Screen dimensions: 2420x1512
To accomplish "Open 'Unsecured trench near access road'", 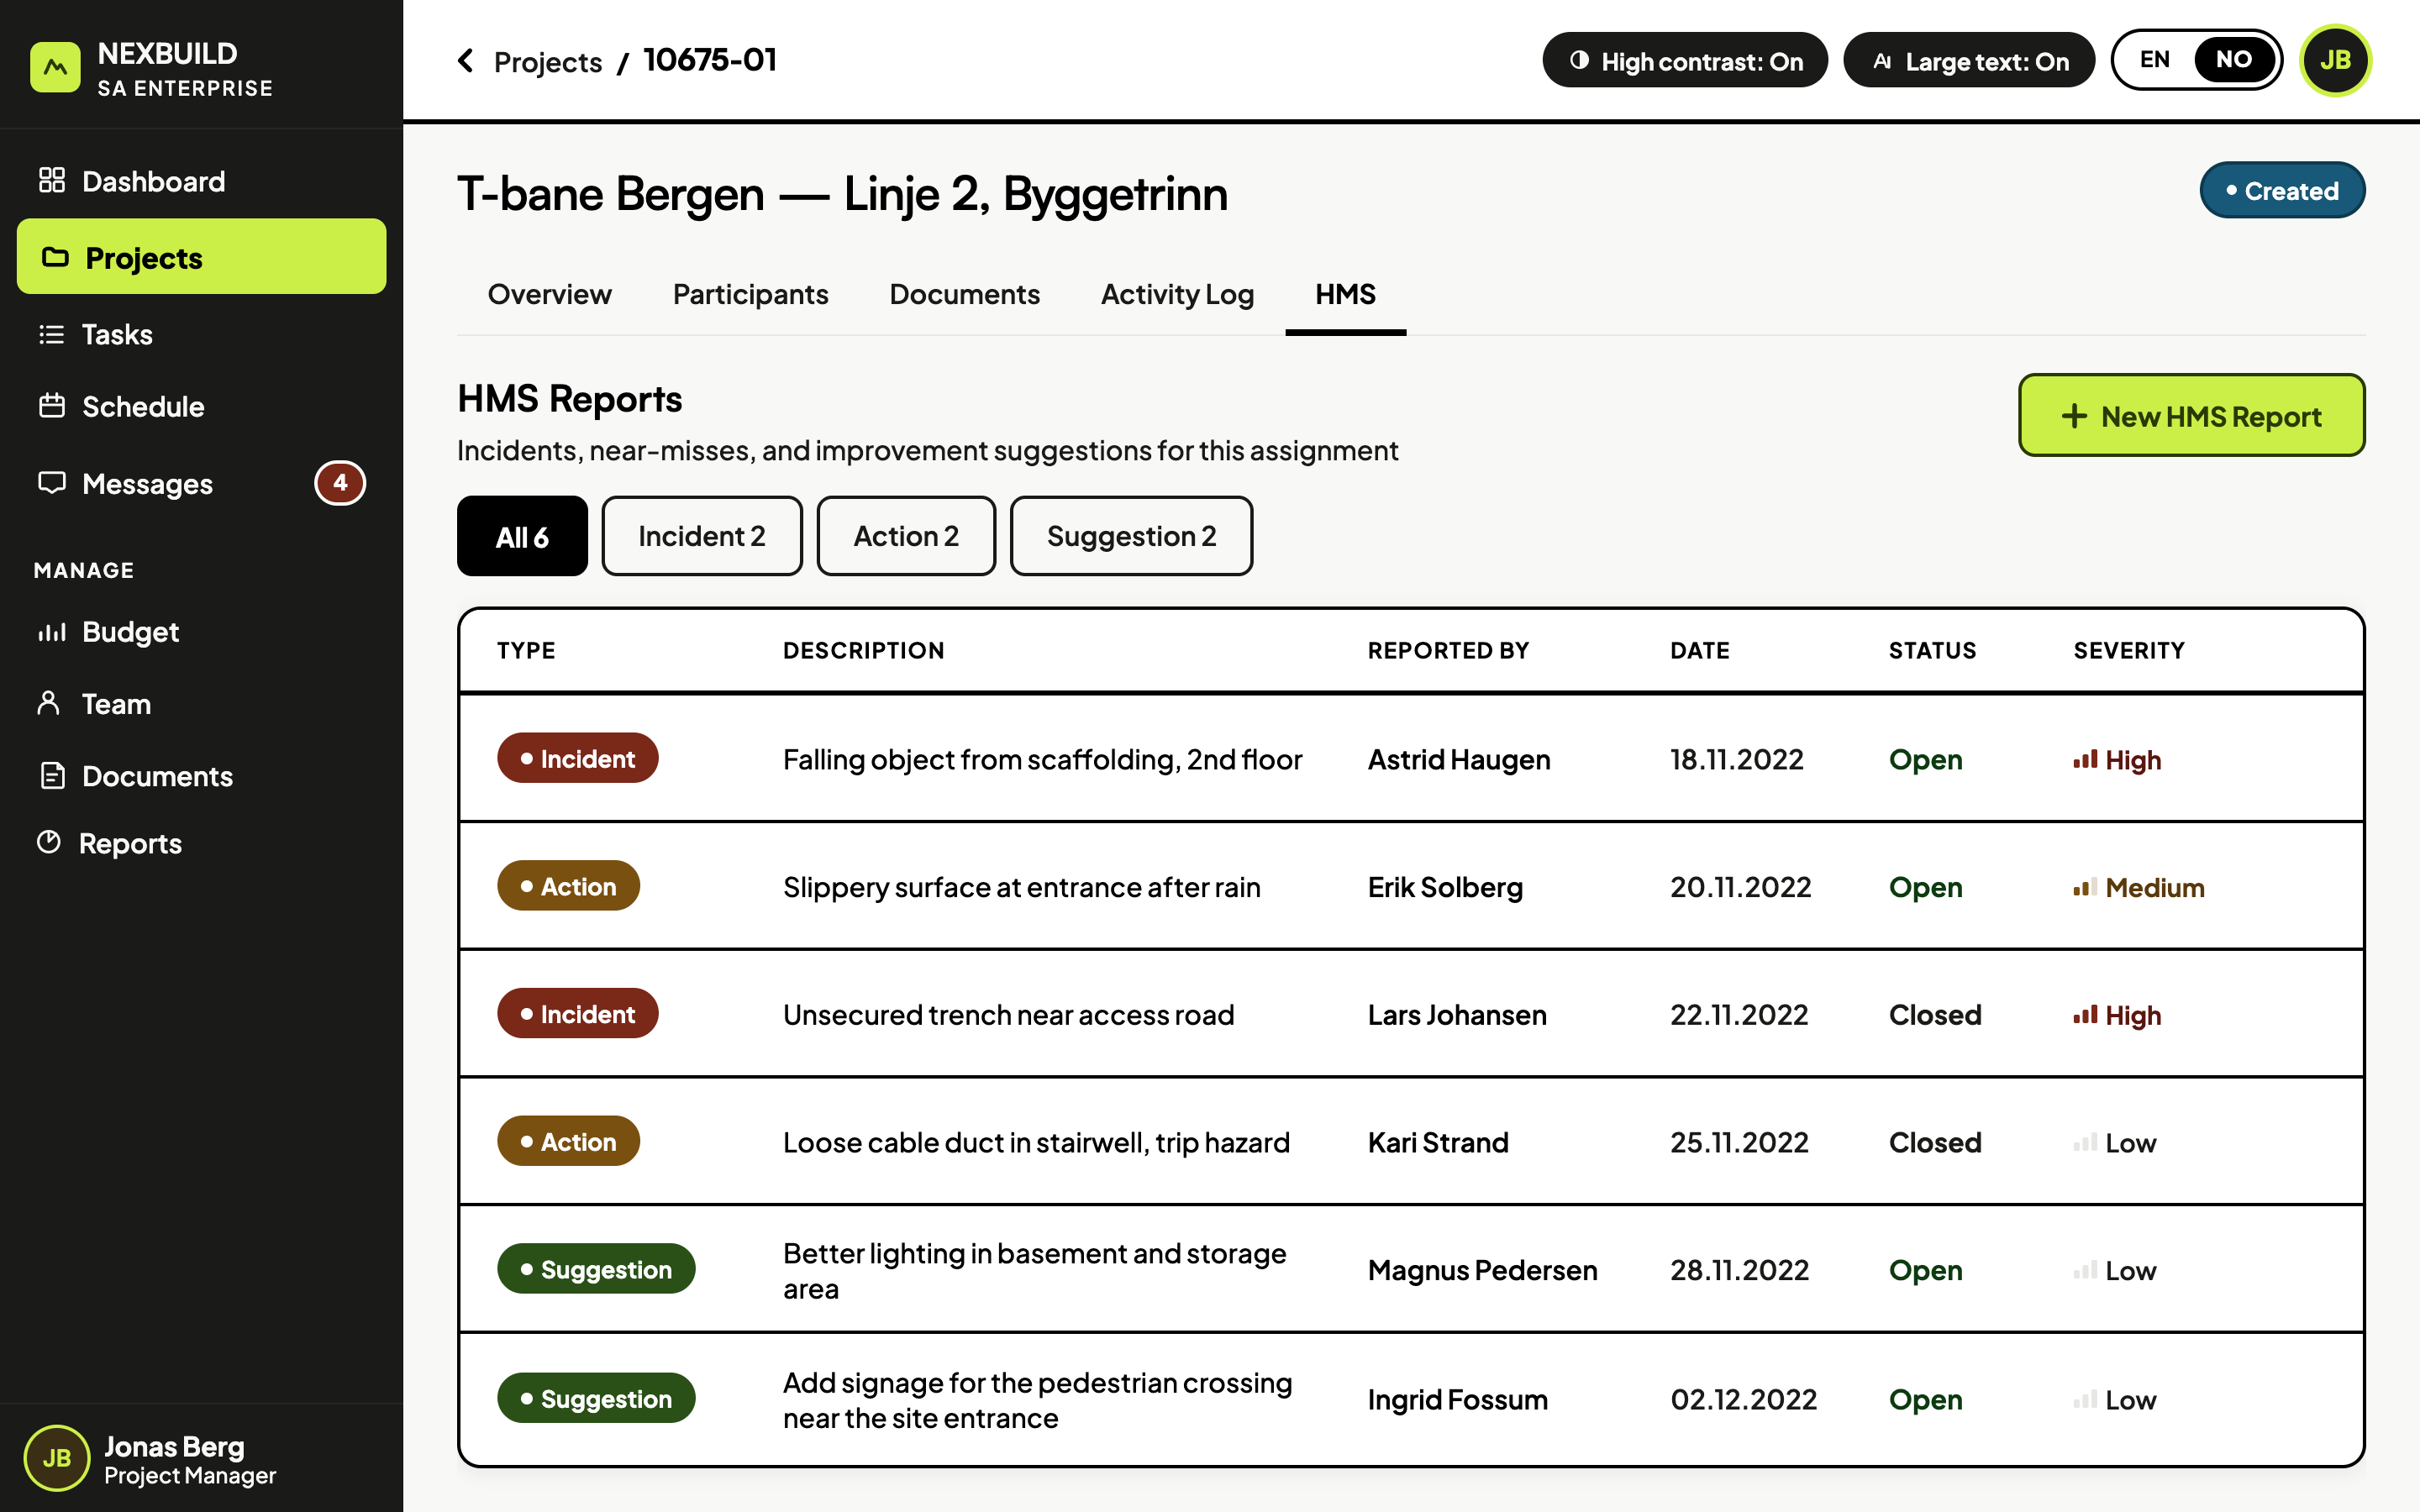I will point(1008,1015).
